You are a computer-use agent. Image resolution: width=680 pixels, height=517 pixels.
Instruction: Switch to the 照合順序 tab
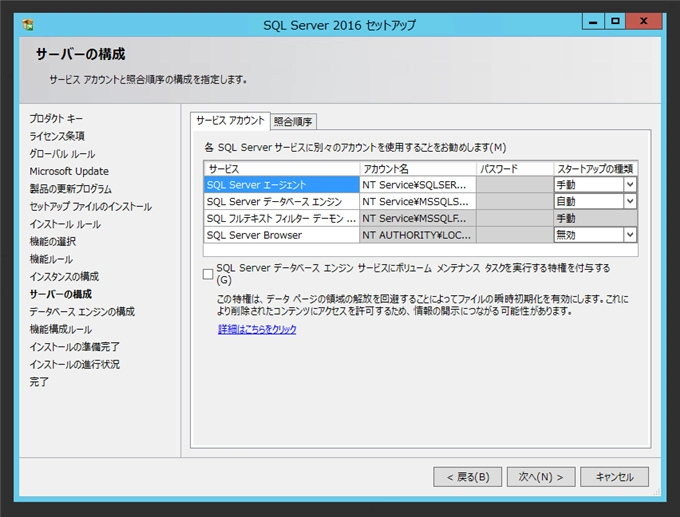(x=294, y=121)
